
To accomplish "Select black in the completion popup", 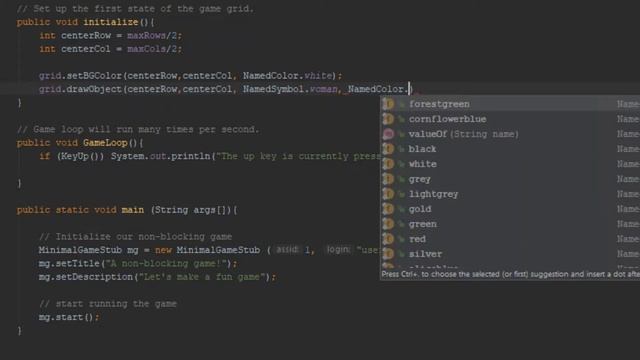I will [510, 149].
